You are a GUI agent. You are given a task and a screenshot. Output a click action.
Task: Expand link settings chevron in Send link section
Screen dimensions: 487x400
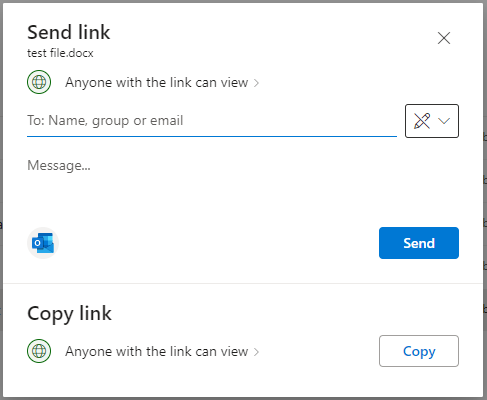pyautogui.click(x=256, y=83)
